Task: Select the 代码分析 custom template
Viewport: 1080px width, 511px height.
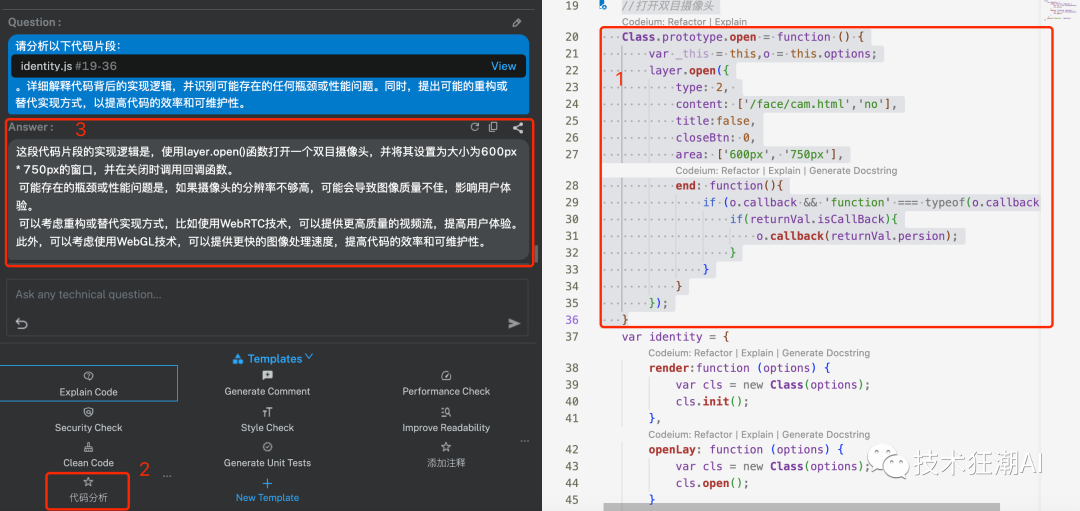Action: coord(88,489)
